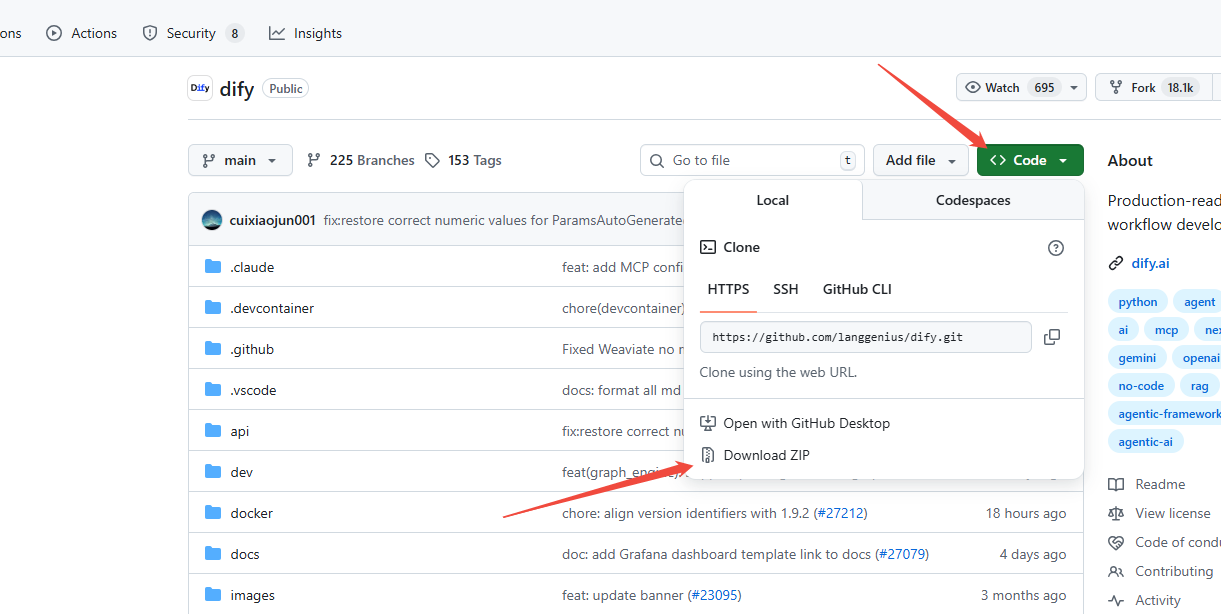Image resolution: width=1221 pixels, height=614 pixels.
Task: Click the commit author avatar cuixiaojun001
Action: [212, 220]
